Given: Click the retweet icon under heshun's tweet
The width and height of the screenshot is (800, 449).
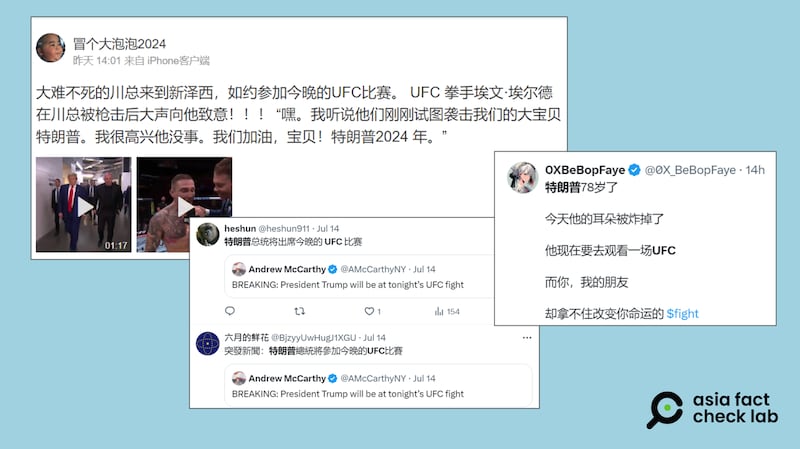Looking at the screenshot, I should click(x=299, y=311).
